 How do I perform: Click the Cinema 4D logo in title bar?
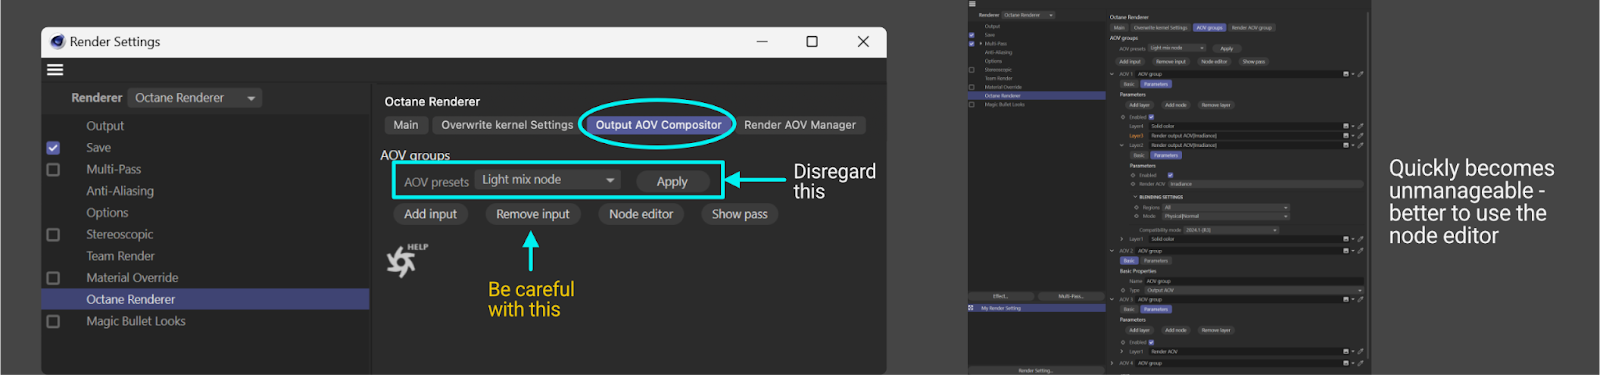(57, 41)
